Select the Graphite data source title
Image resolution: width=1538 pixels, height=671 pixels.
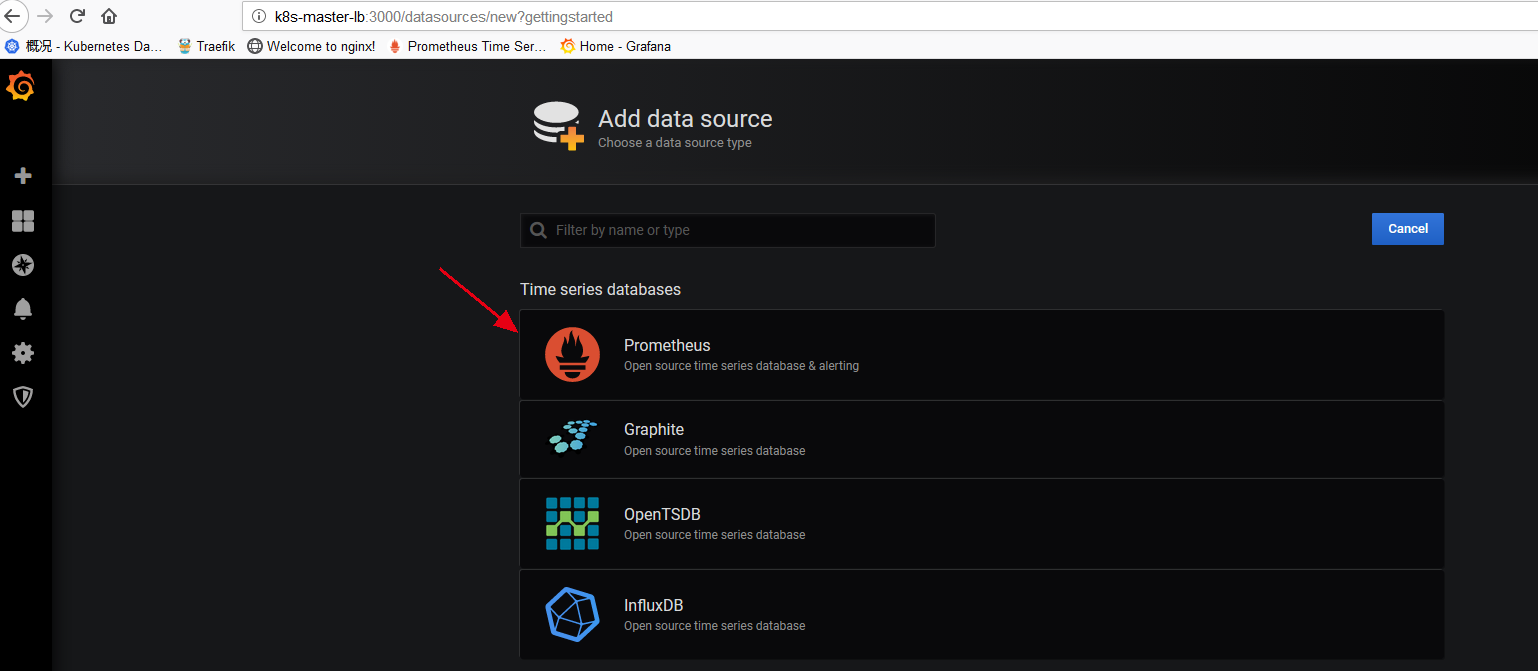click(654, 429)
